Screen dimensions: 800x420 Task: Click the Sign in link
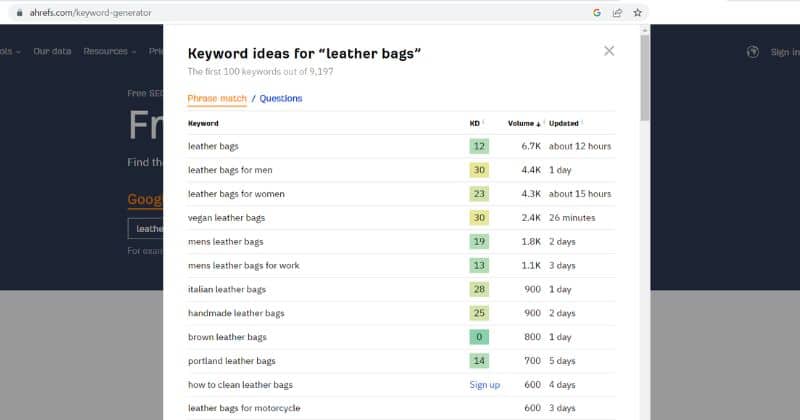click(x=785, y=52)
